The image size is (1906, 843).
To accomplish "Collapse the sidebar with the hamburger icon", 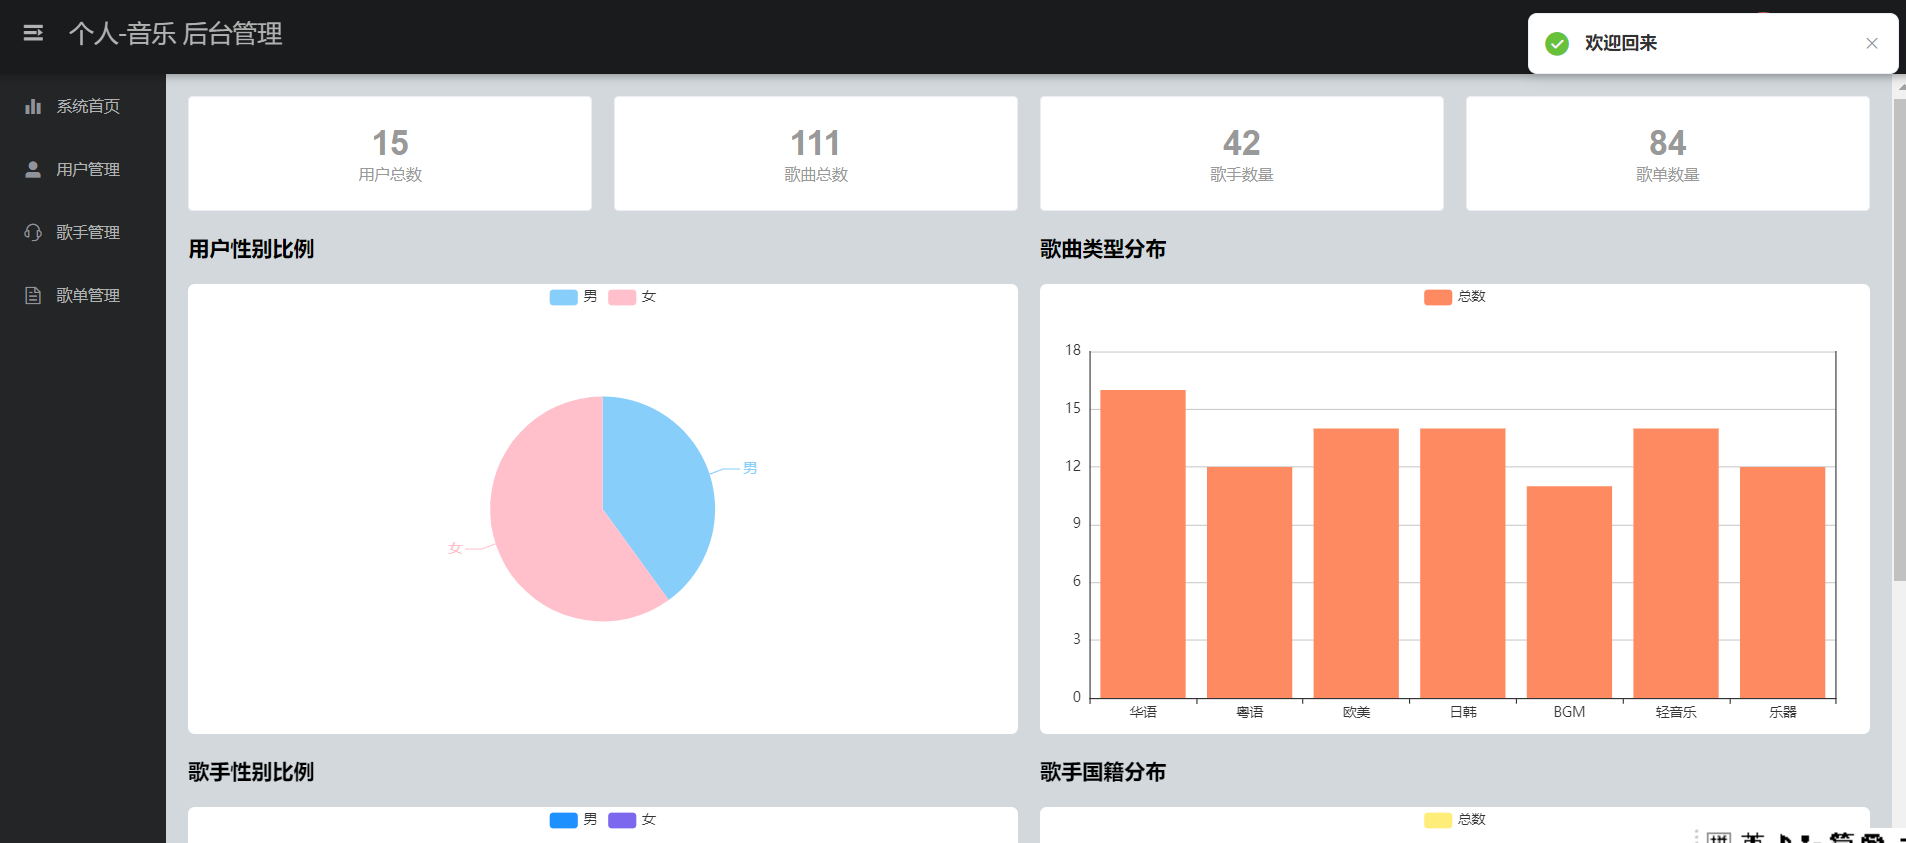I will [33, 34].
